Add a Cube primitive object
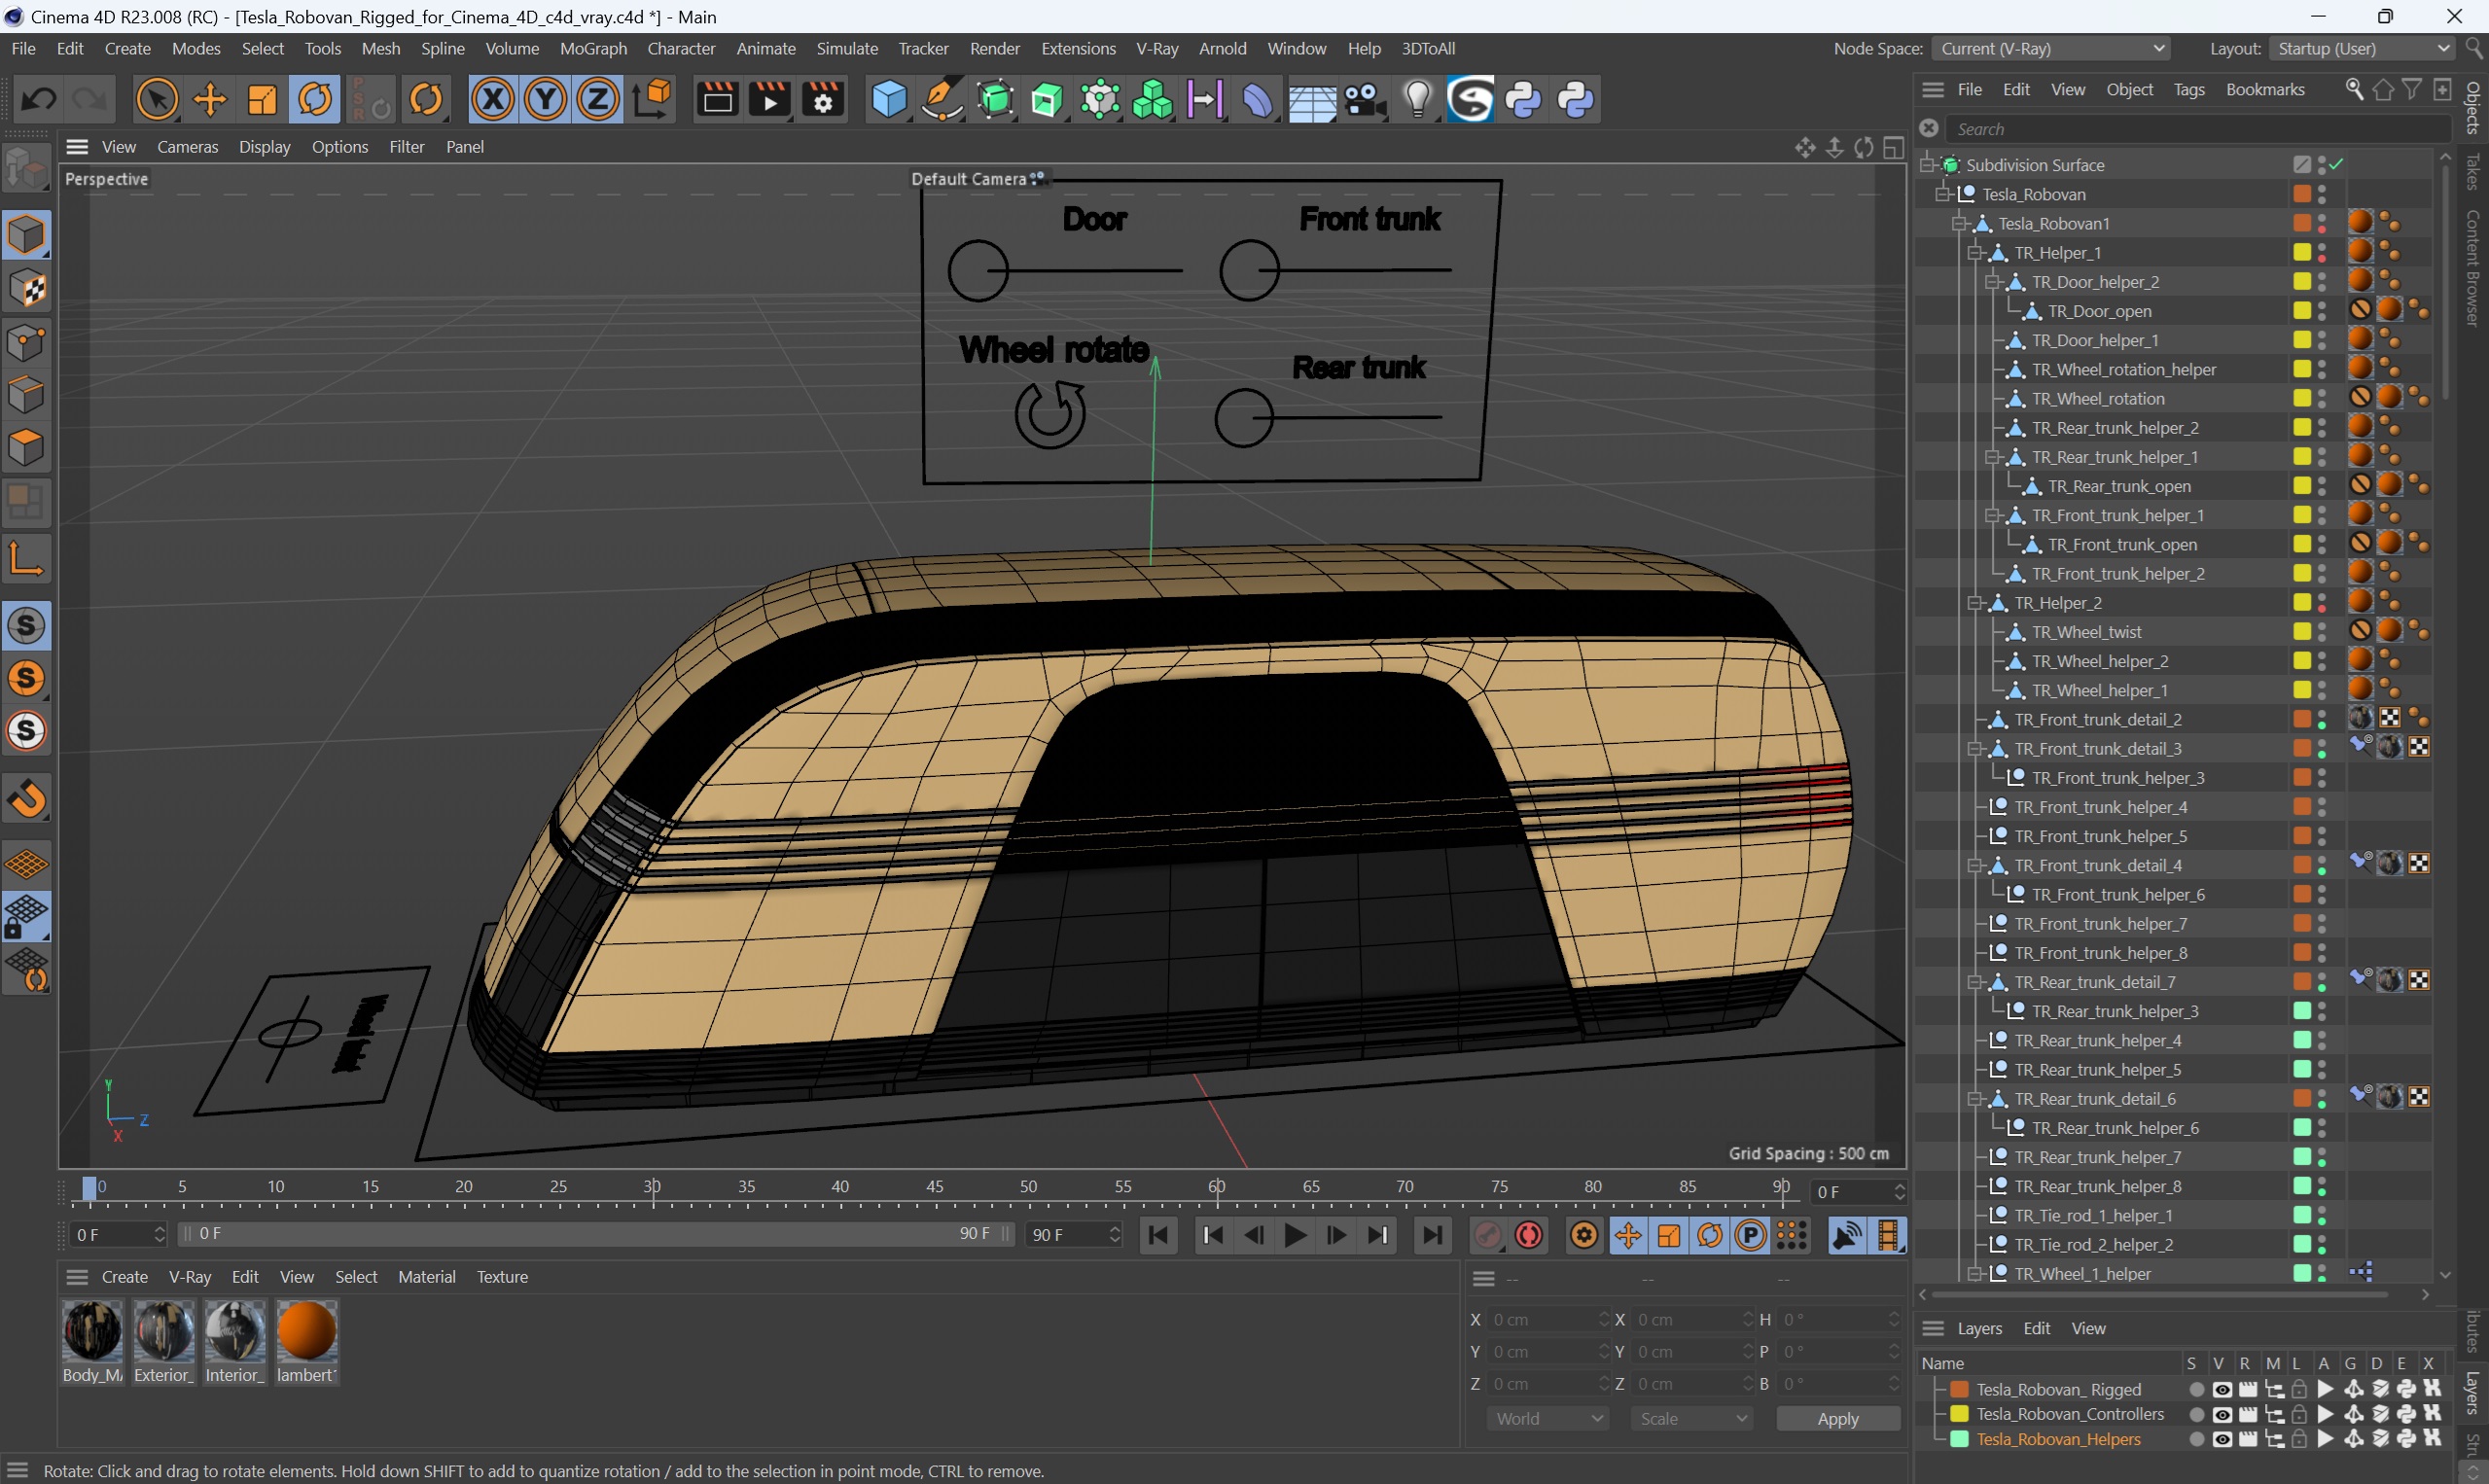Viewport: 2489px width, 1484px height. click(x=888, y=99)
